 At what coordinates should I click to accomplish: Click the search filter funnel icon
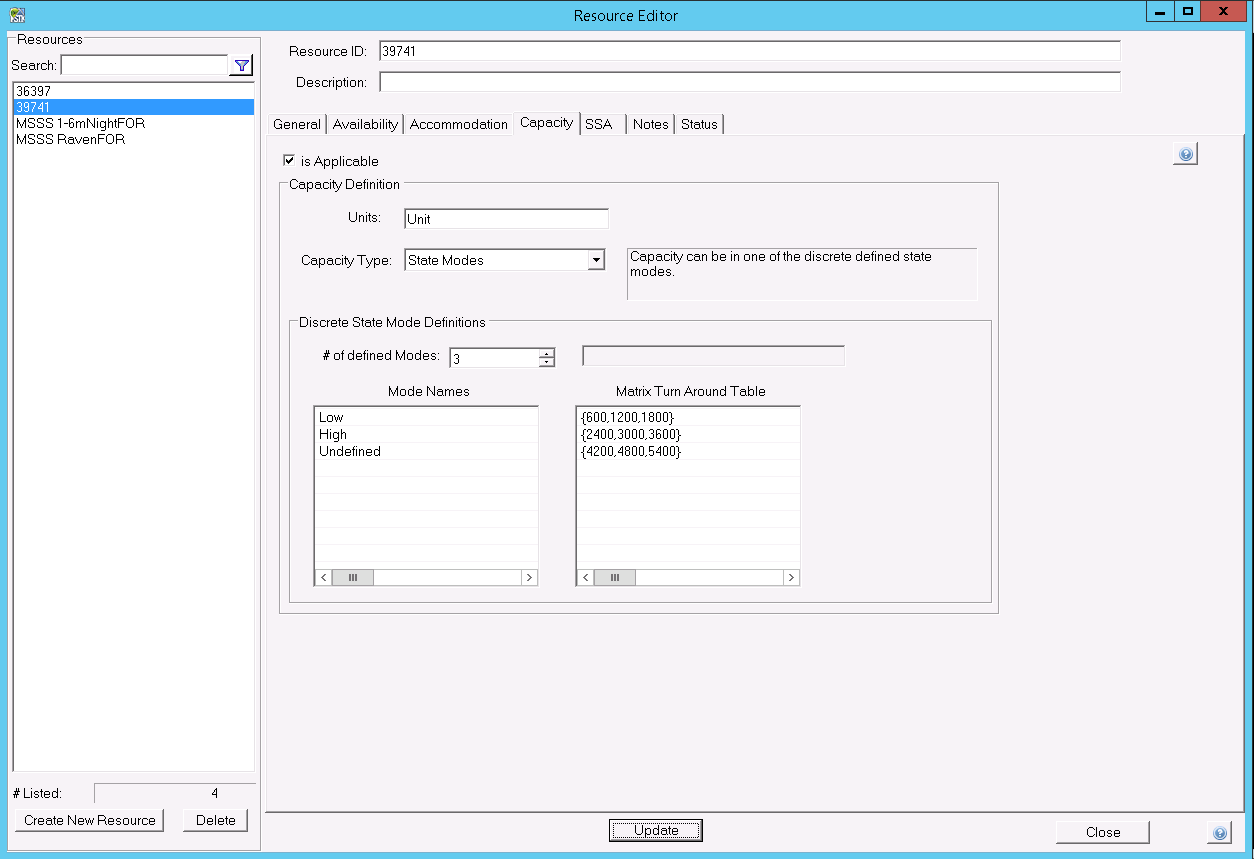coord(241,66)
